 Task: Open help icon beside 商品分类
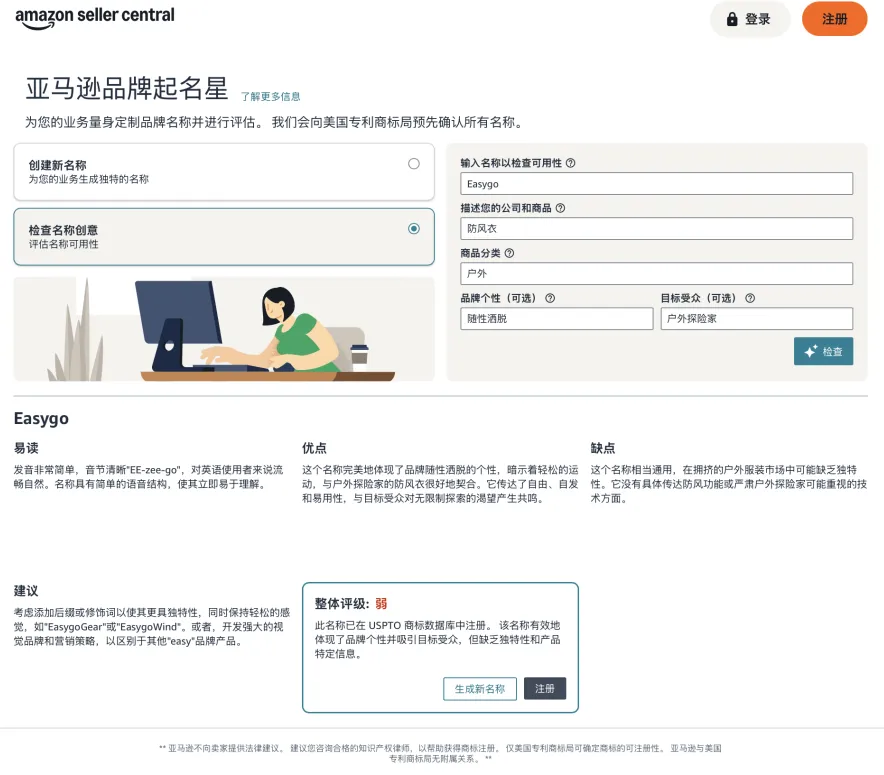click(509, 253)
